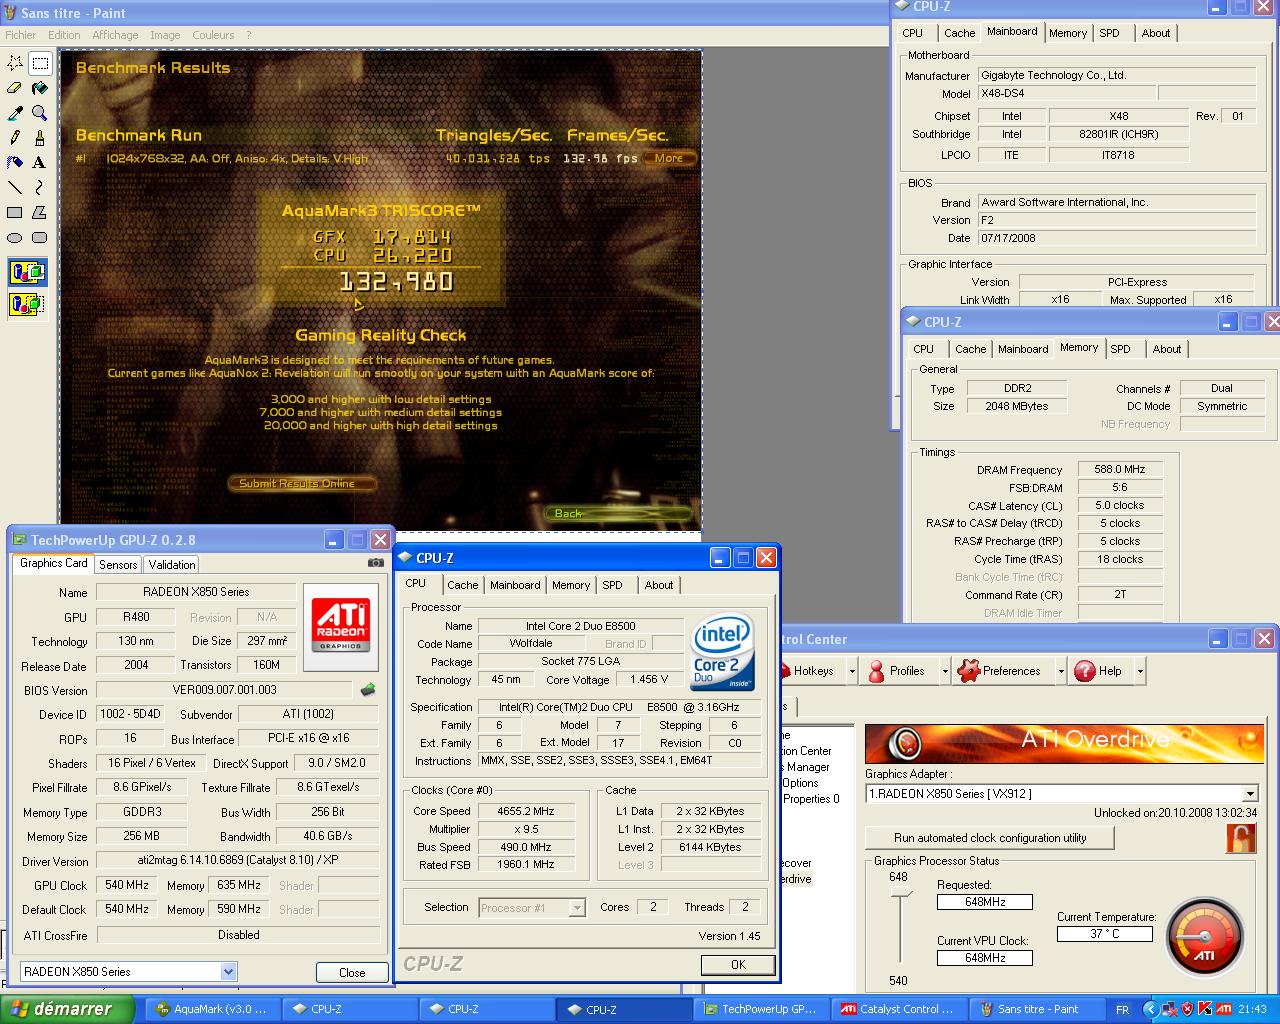
Task: Click the Core Speed value 4655.2 MHz
Action: [x=525, y=811]
